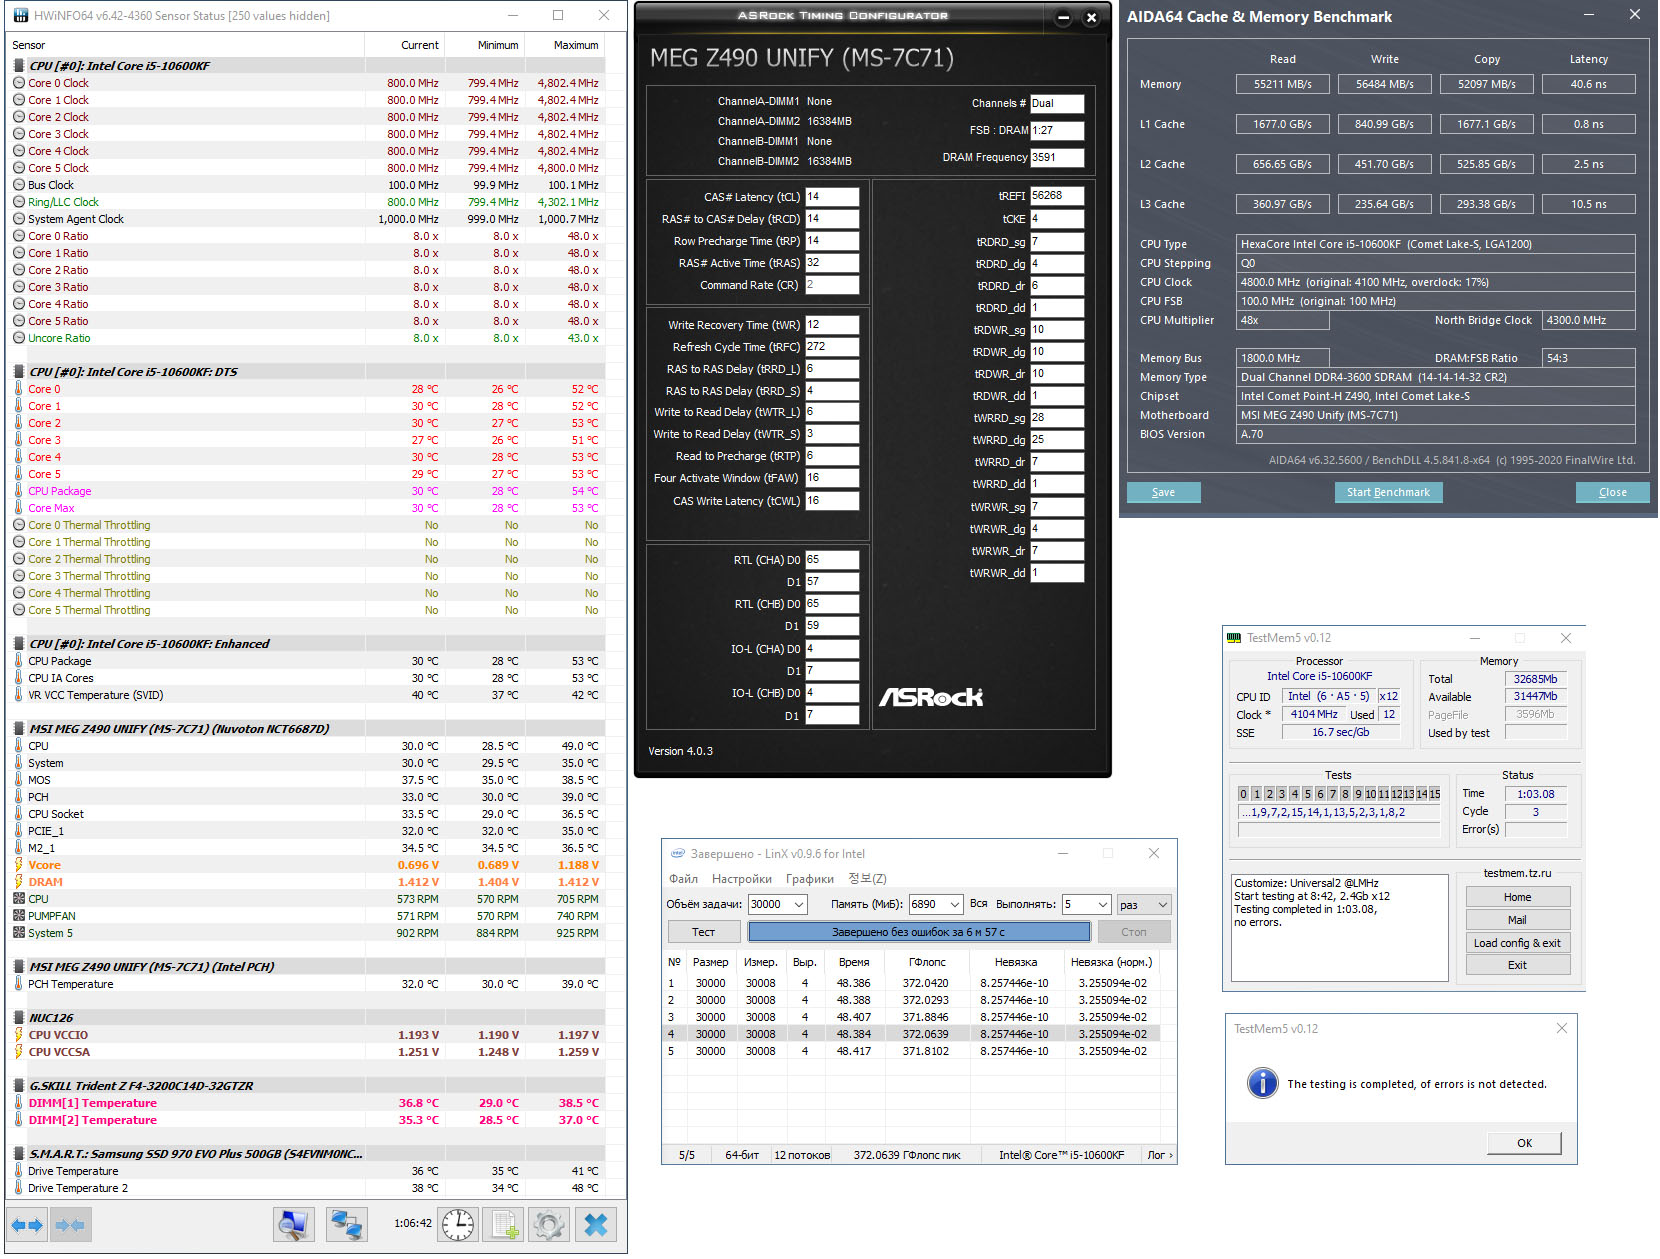Click the PCH Temperature thermometer icon
This screenshot has width=1660, height=1259.
coord(19,984)
